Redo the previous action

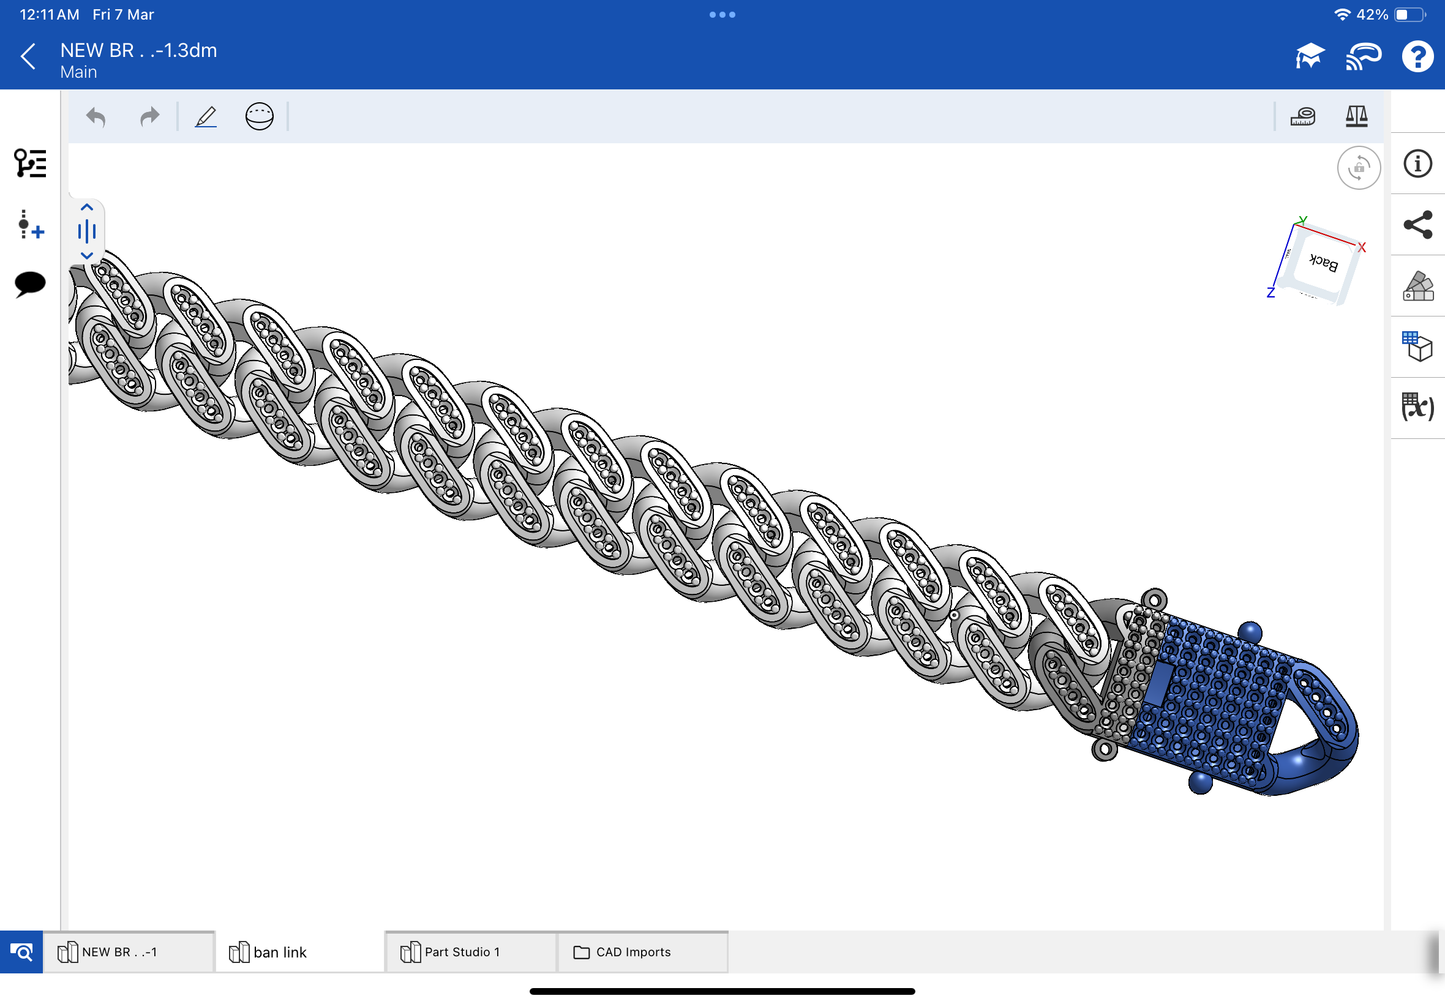click(149, 117)
